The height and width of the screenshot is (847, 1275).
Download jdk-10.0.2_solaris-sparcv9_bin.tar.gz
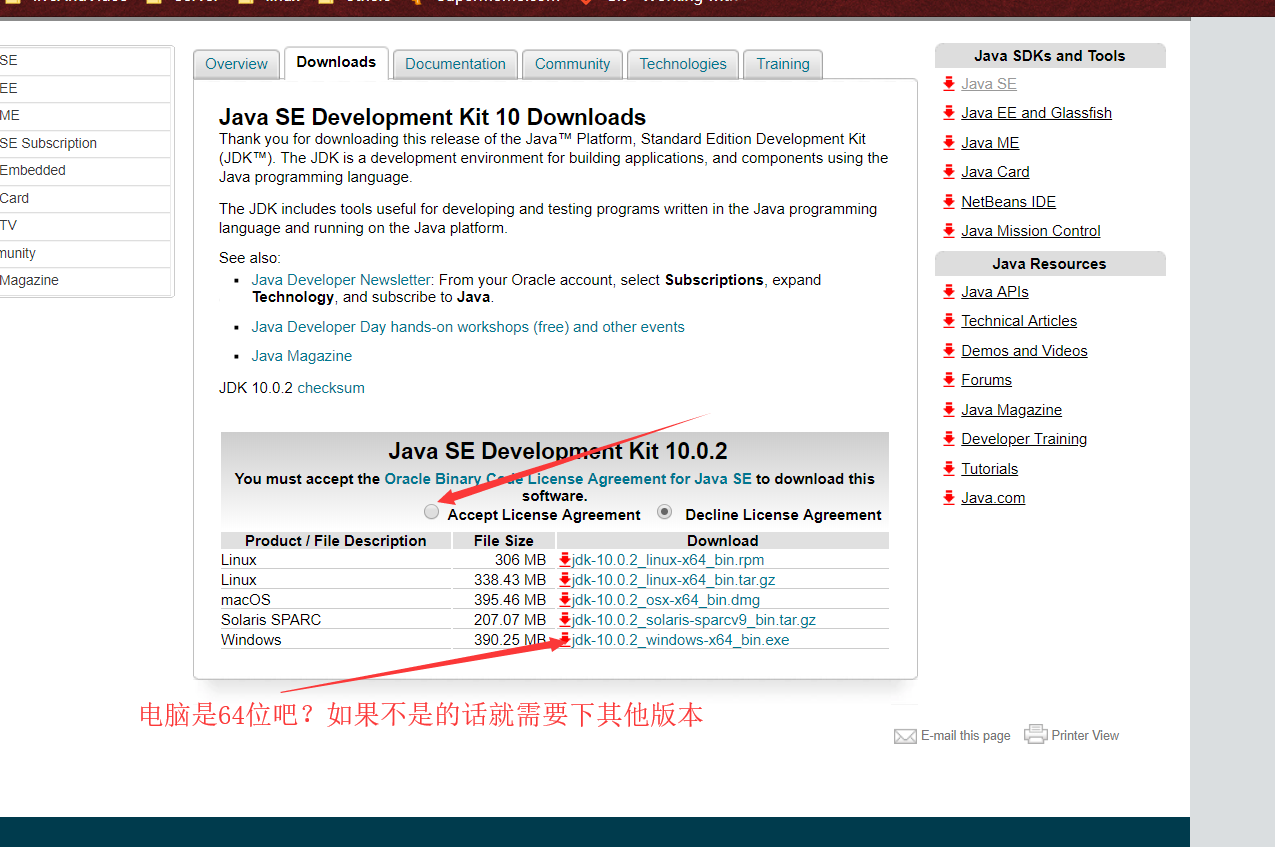694,620
